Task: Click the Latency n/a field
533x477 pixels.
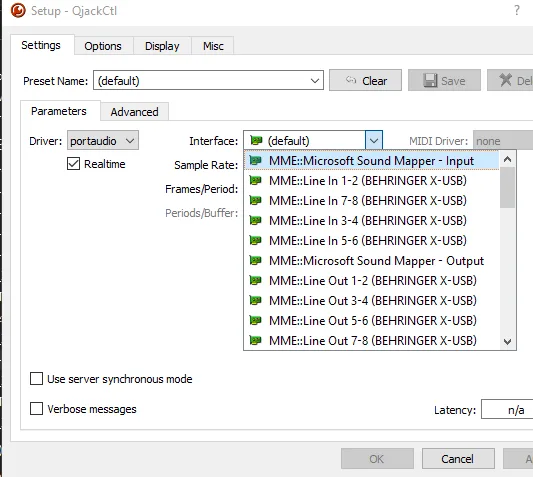Action: [507, 410]
